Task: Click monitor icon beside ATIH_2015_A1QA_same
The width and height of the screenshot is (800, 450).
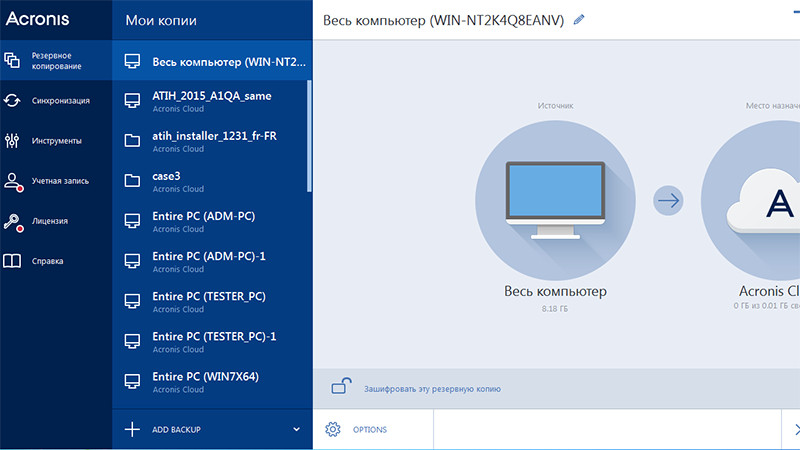Action: (x=132, y=101)
